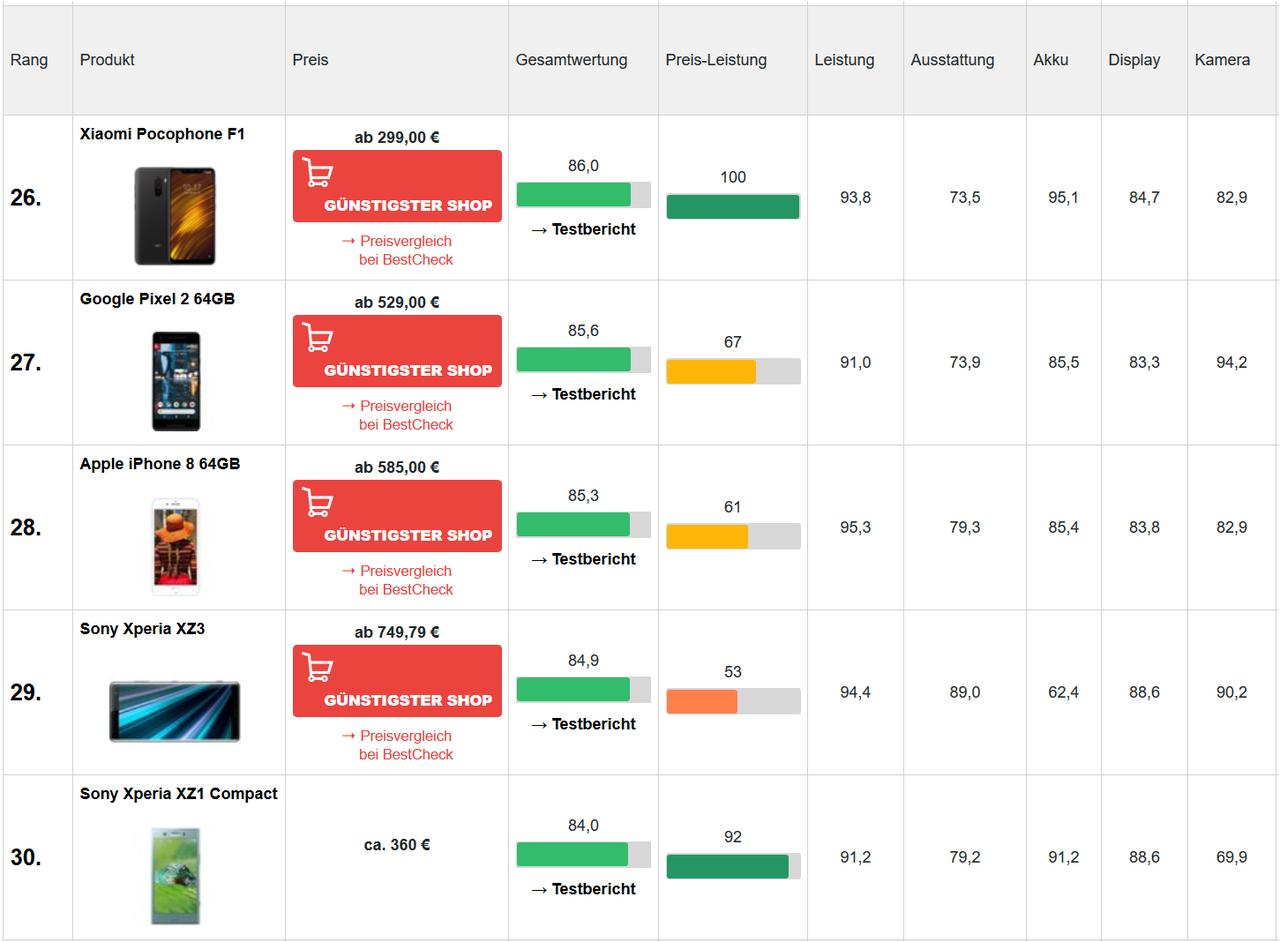This screenshot has height=942, width=1280.
Task: Click the Xiaomi Pocophone F1 product title
Action: pyautogui.click(x=162, y=134)
